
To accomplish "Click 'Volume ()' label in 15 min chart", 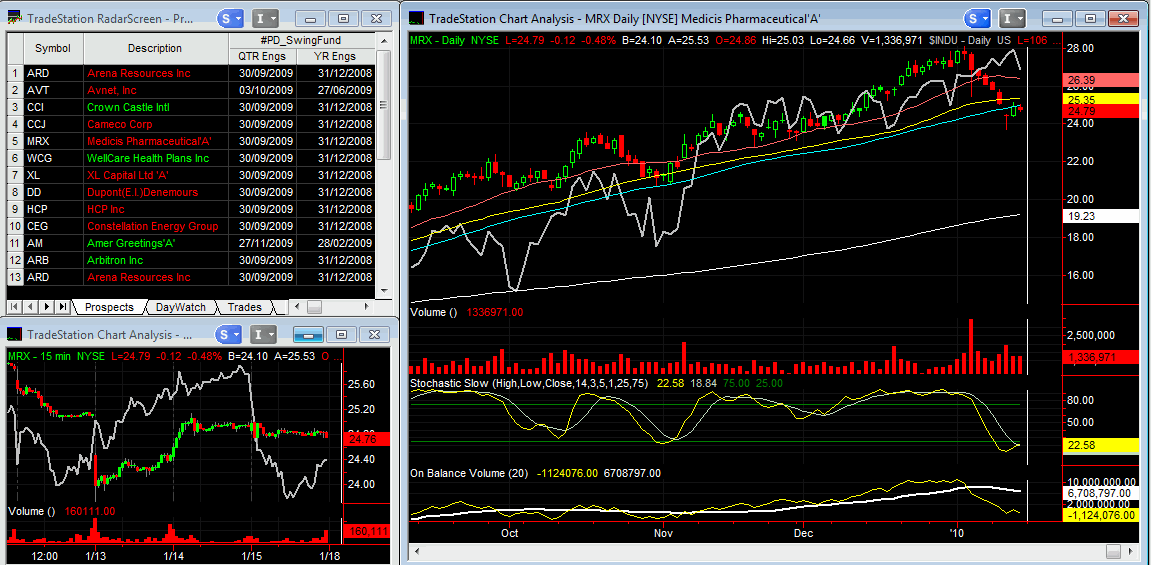I will tap(30, 511).
